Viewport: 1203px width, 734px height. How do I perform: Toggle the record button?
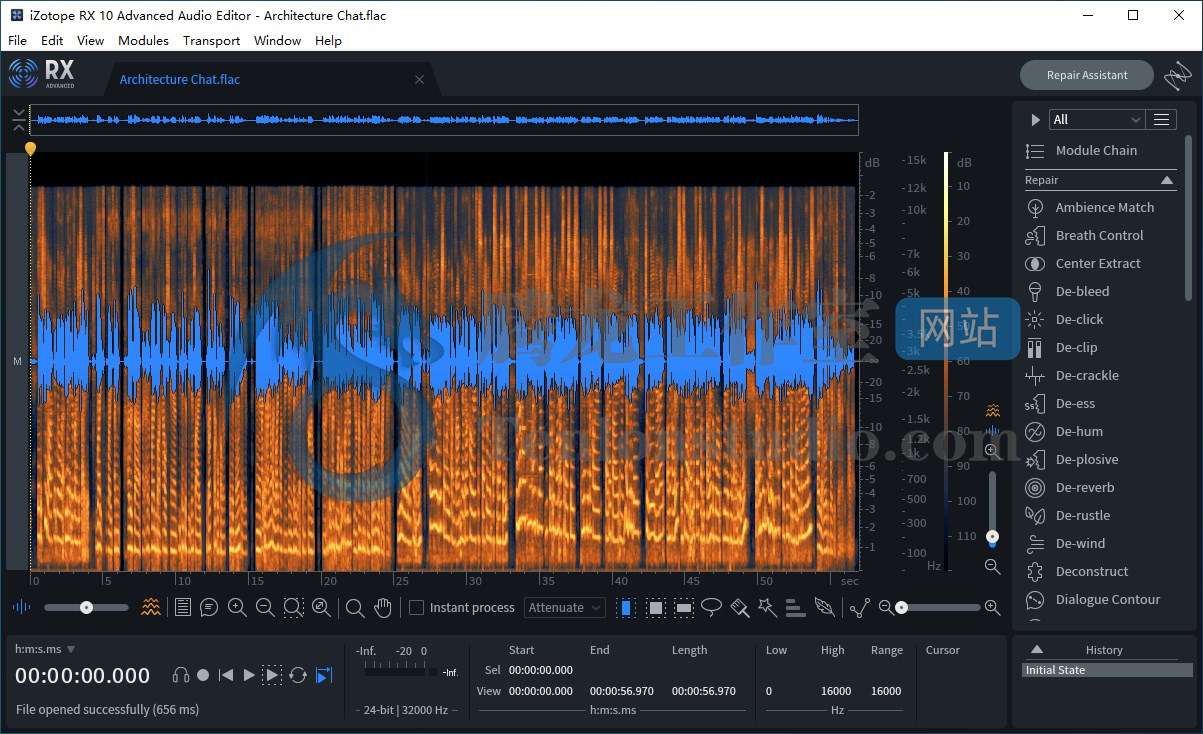(203, 675)
